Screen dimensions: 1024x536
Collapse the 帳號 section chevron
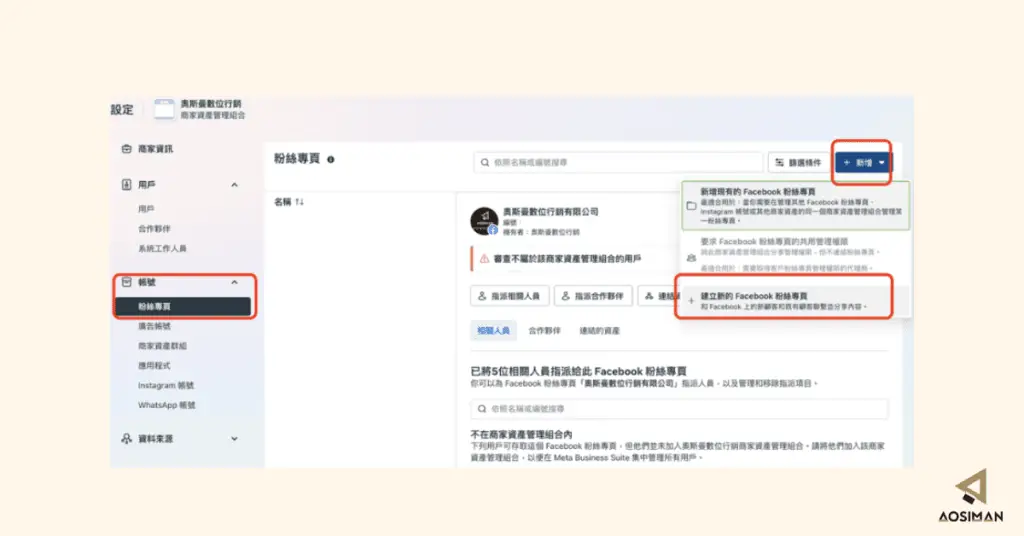point(234,282)
